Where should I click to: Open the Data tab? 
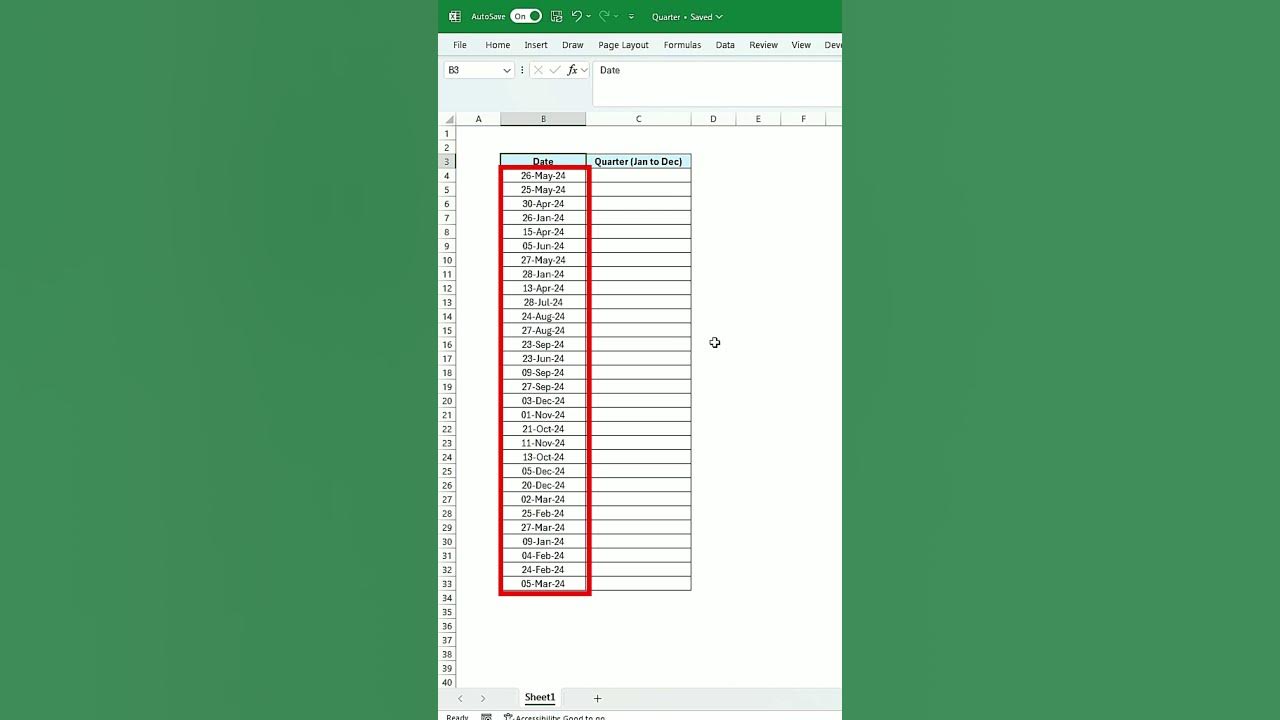[725, 45]
